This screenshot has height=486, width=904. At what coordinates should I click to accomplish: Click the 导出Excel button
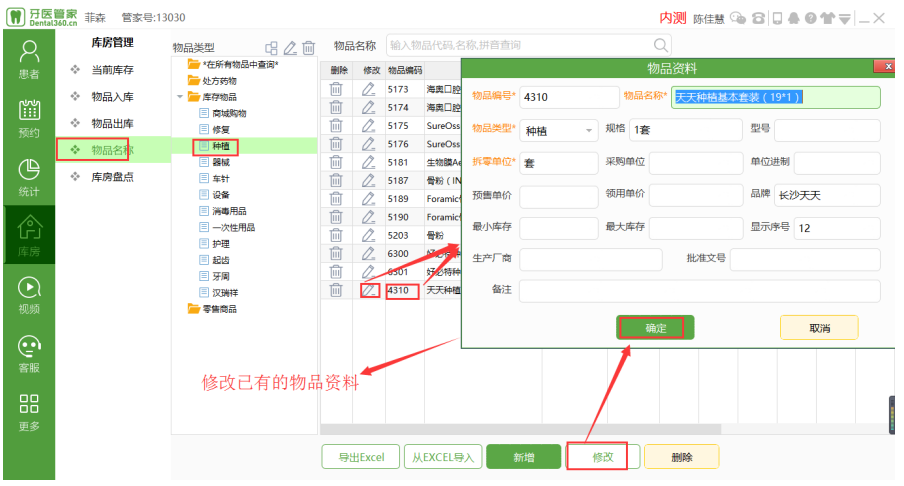(x=361, y=457)
